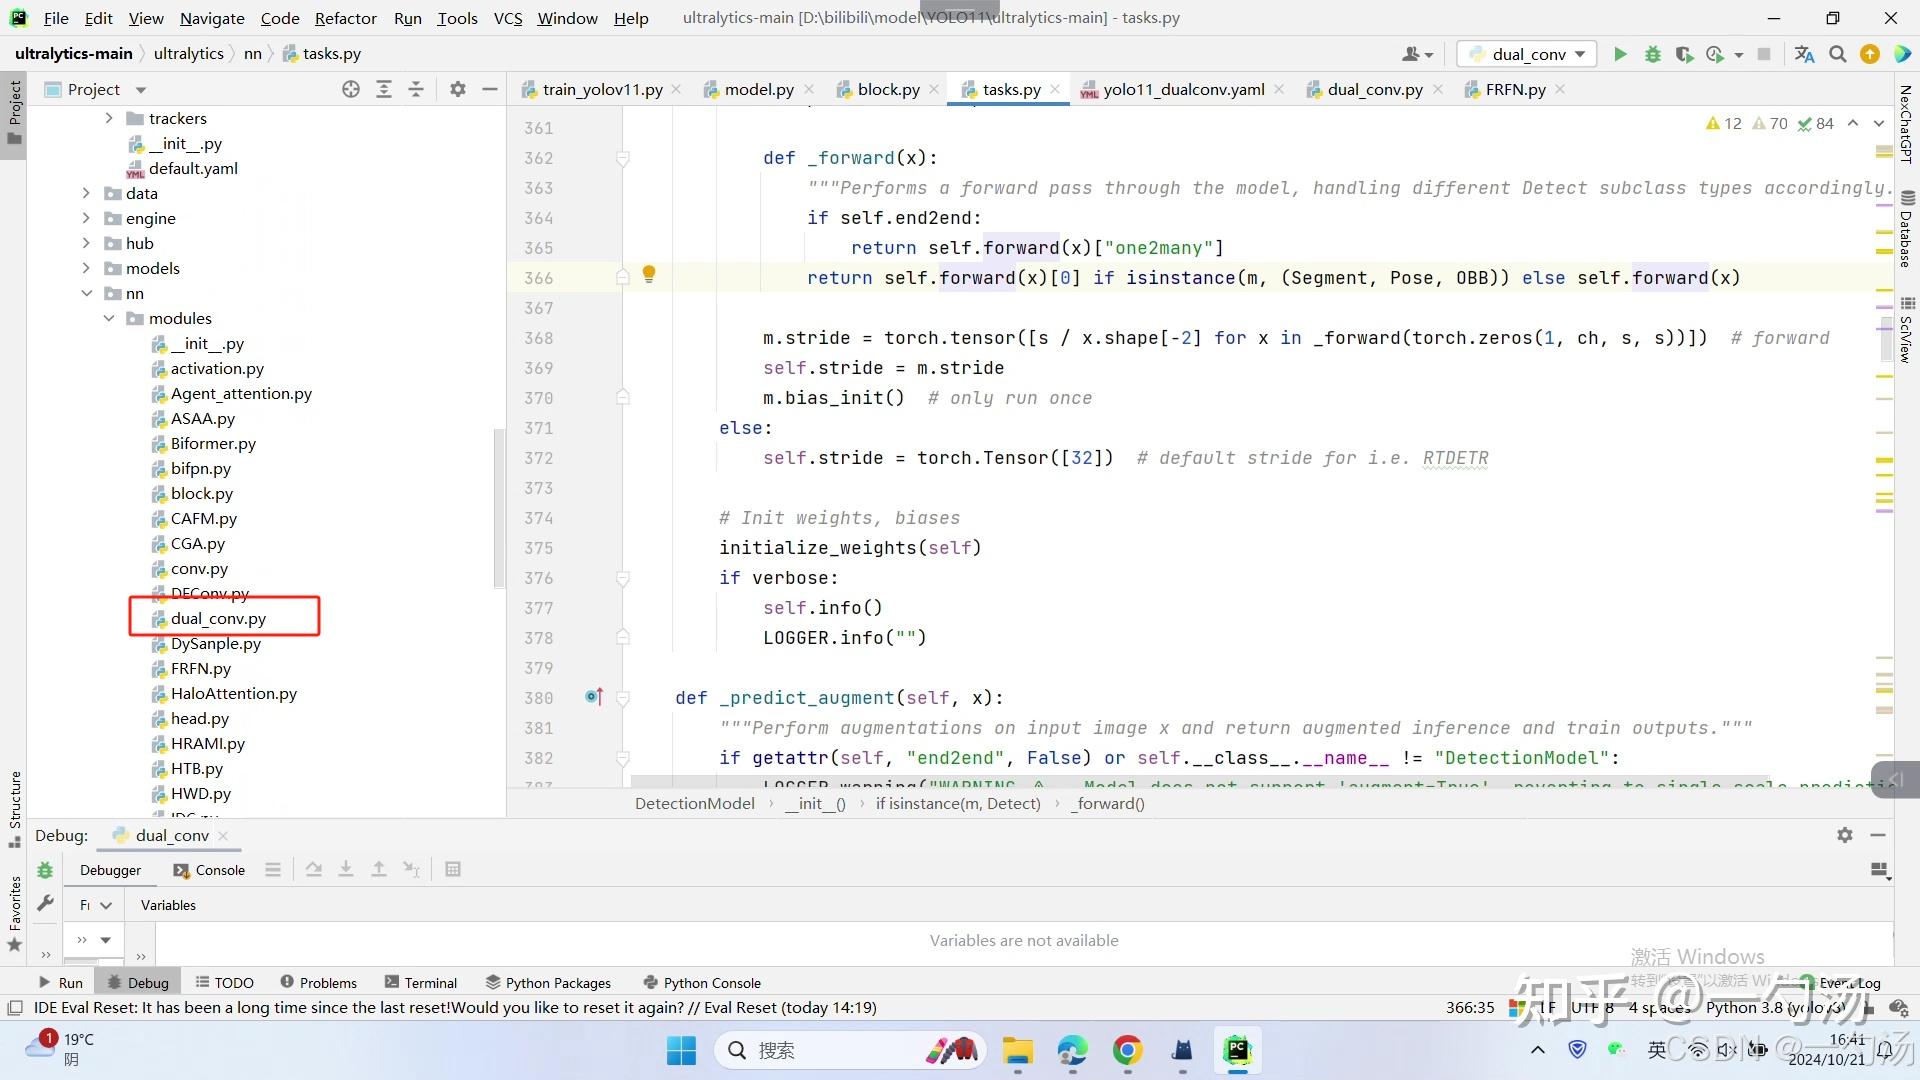Viewport: 1920px width, 1080px height.
Task: Open the Terminal tool window
Action: pos(420,983)
